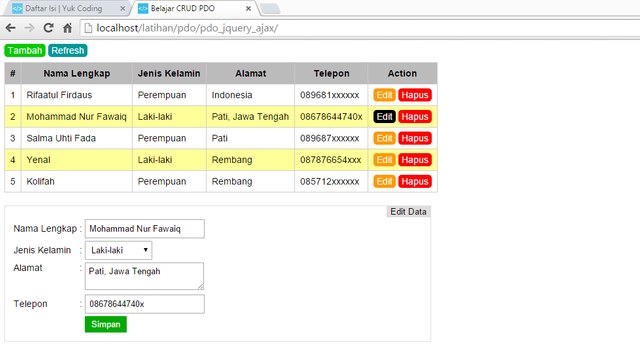This screenshot has height=360, width=640.
Task: Hapus the Mohammad Nur Fawaiq row
Action: pos(415,117)
